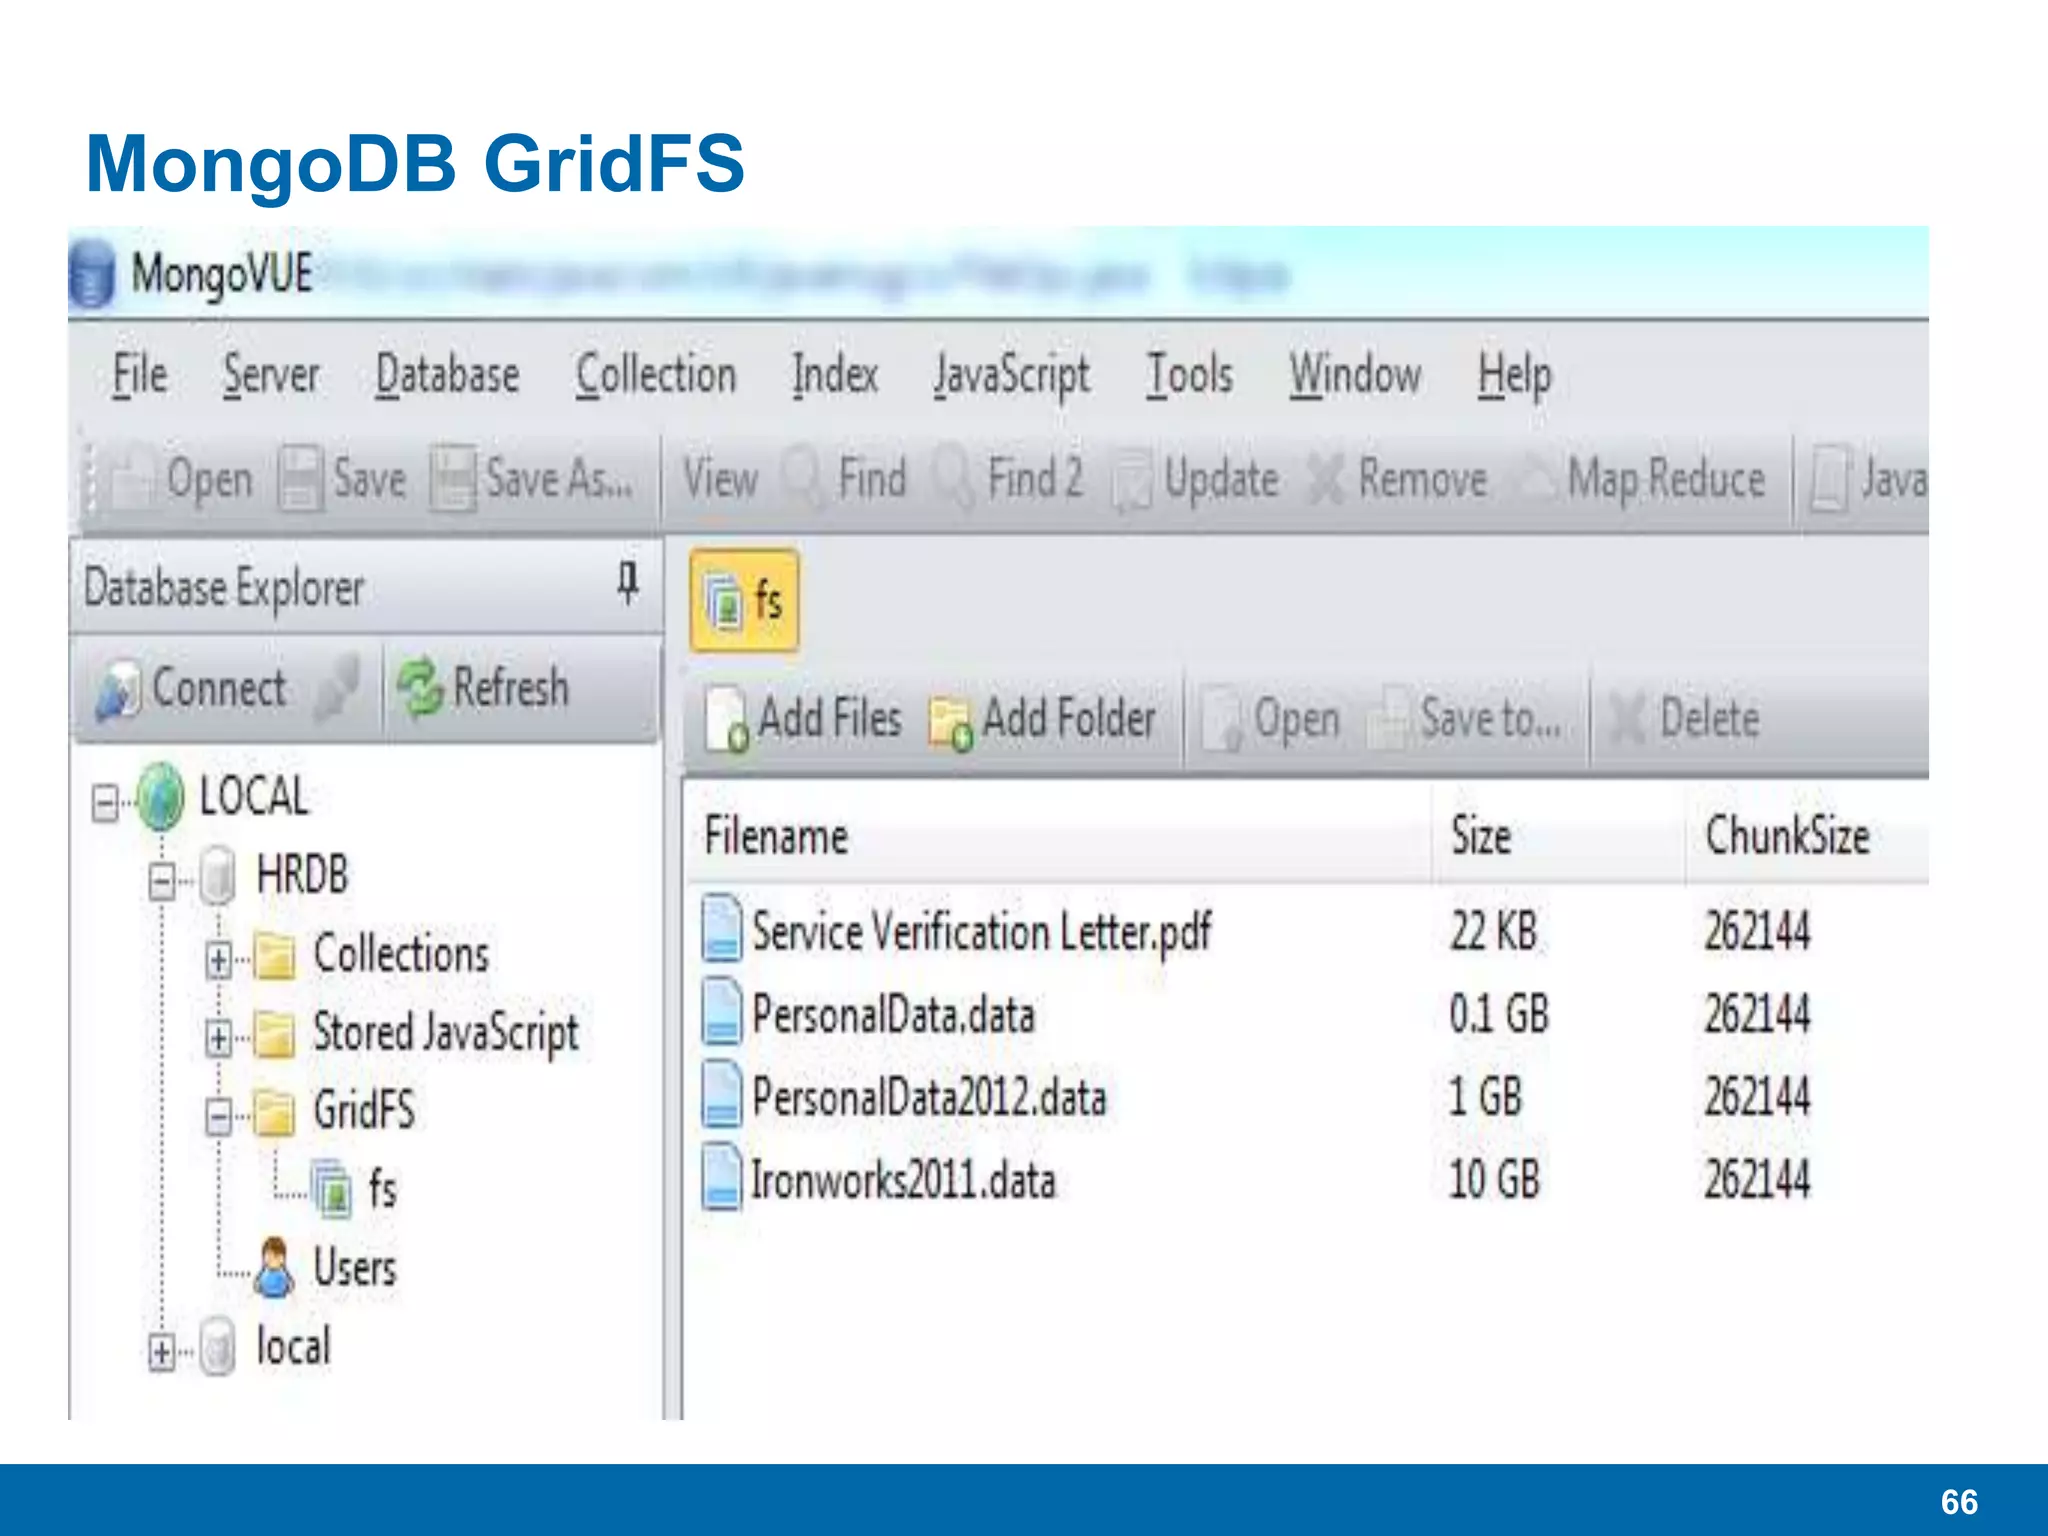Open the Tools menu
This screenshot has width=2048, height=1536.
coord(1189,375)
